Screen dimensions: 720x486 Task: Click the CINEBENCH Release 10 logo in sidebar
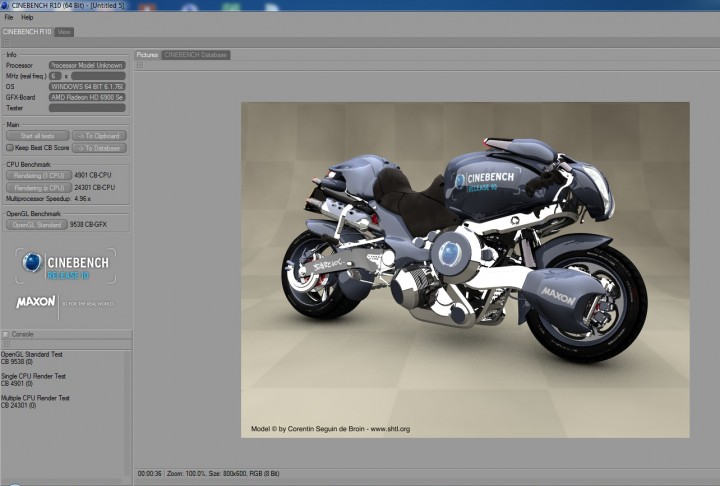(66, 266)
